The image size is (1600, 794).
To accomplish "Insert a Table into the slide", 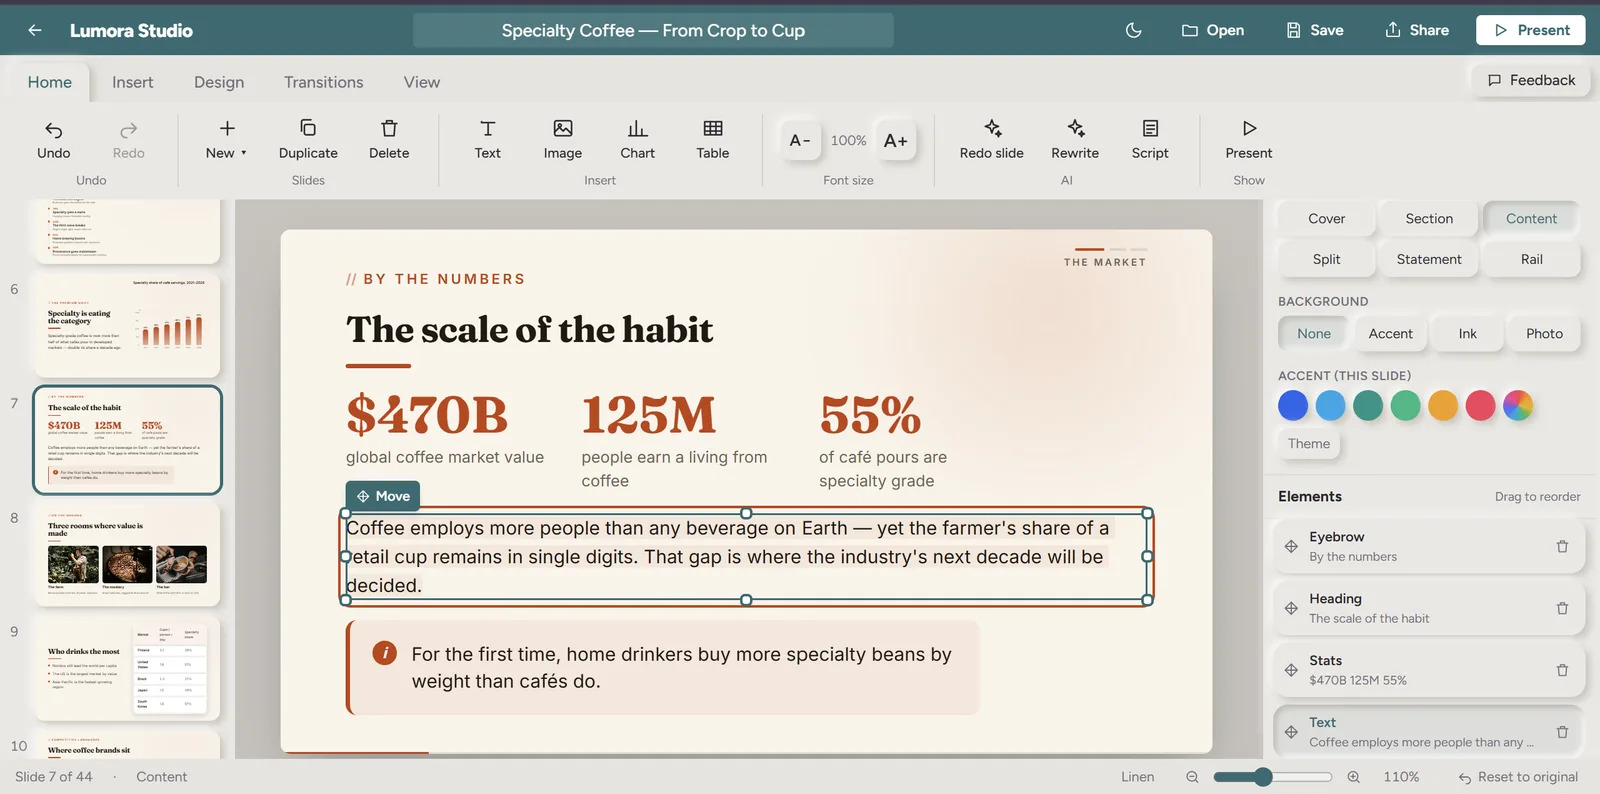I will coord(712,140).
